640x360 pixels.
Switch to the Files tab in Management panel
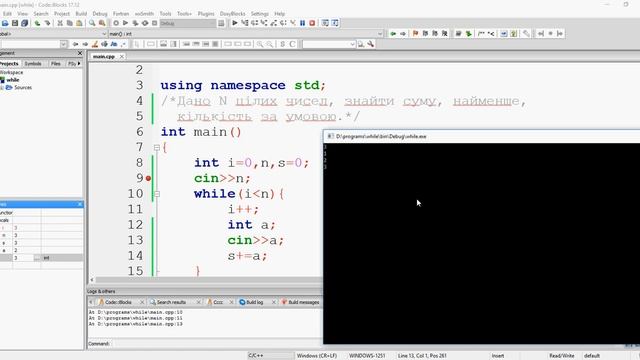tap(56, 64)
